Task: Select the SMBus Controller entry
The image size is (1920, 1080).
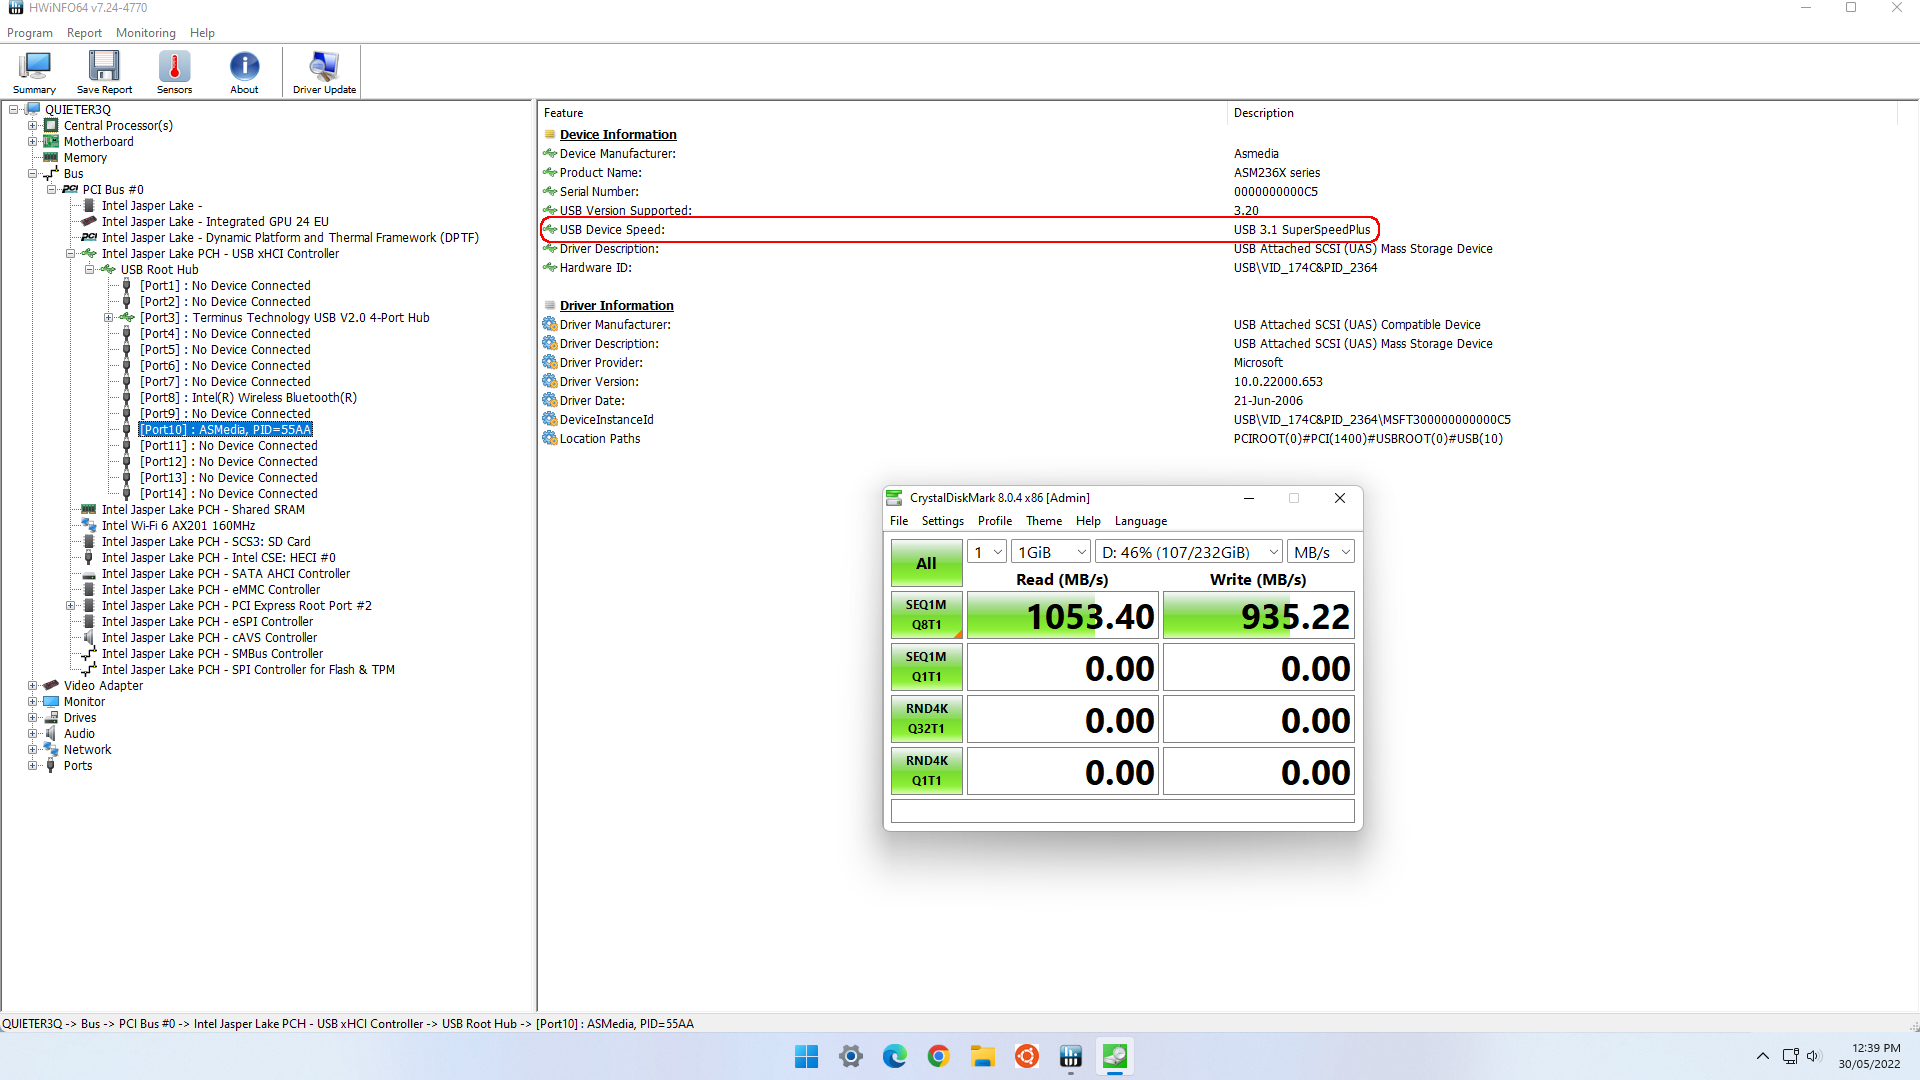Action: tap(212, 654)
